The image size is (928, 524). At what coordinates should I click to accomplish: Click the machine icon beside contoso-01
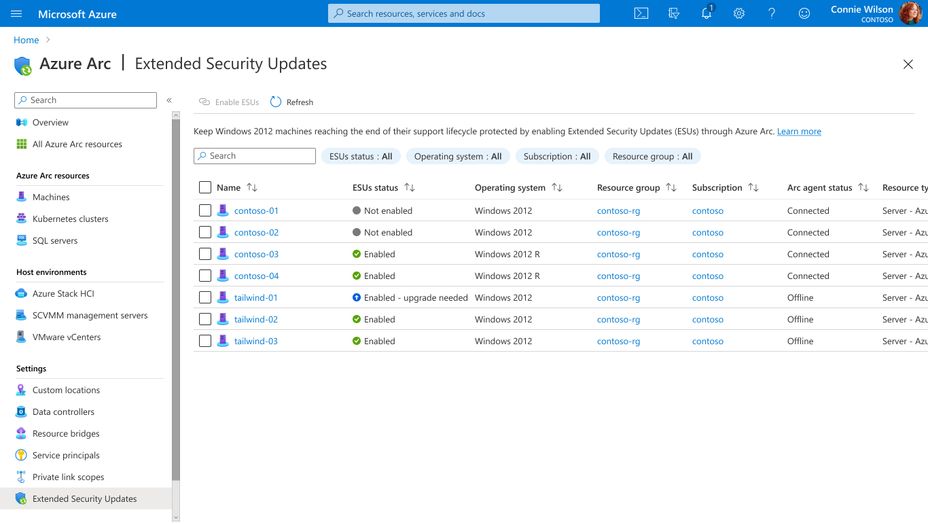223,210
